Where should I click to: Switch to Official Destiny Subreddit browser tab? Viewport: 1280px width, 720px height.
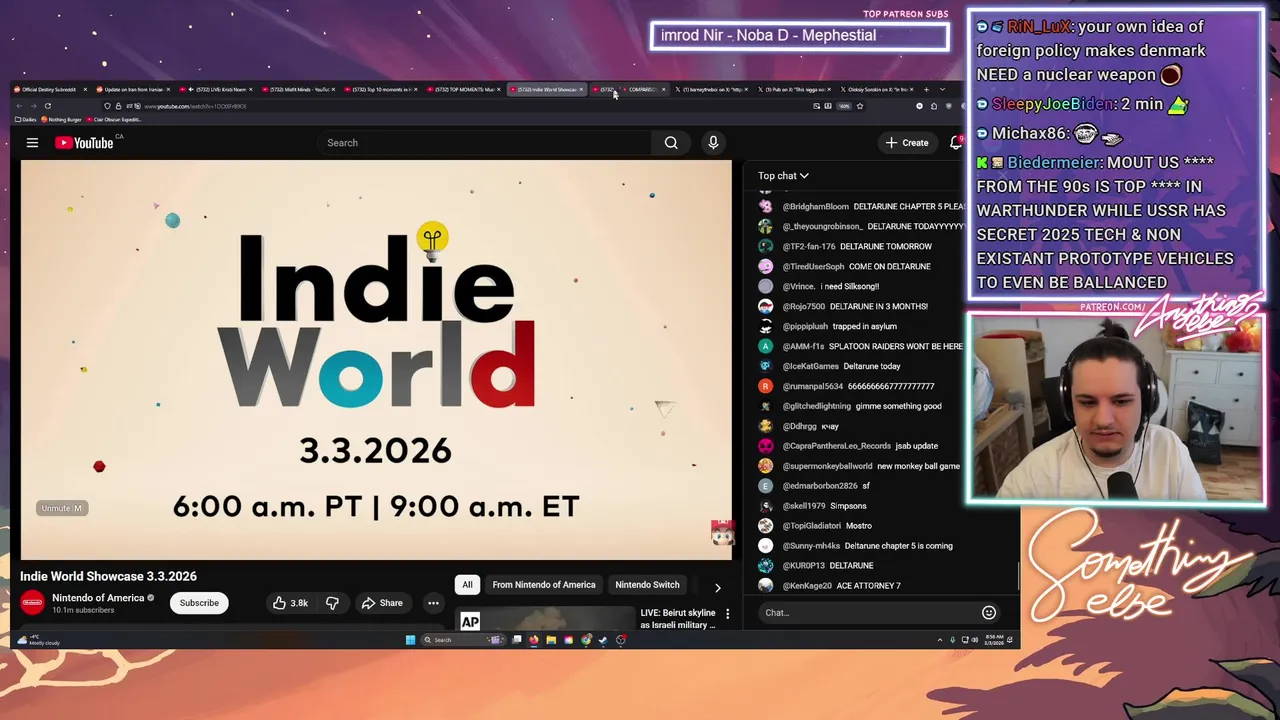(50, 90)
